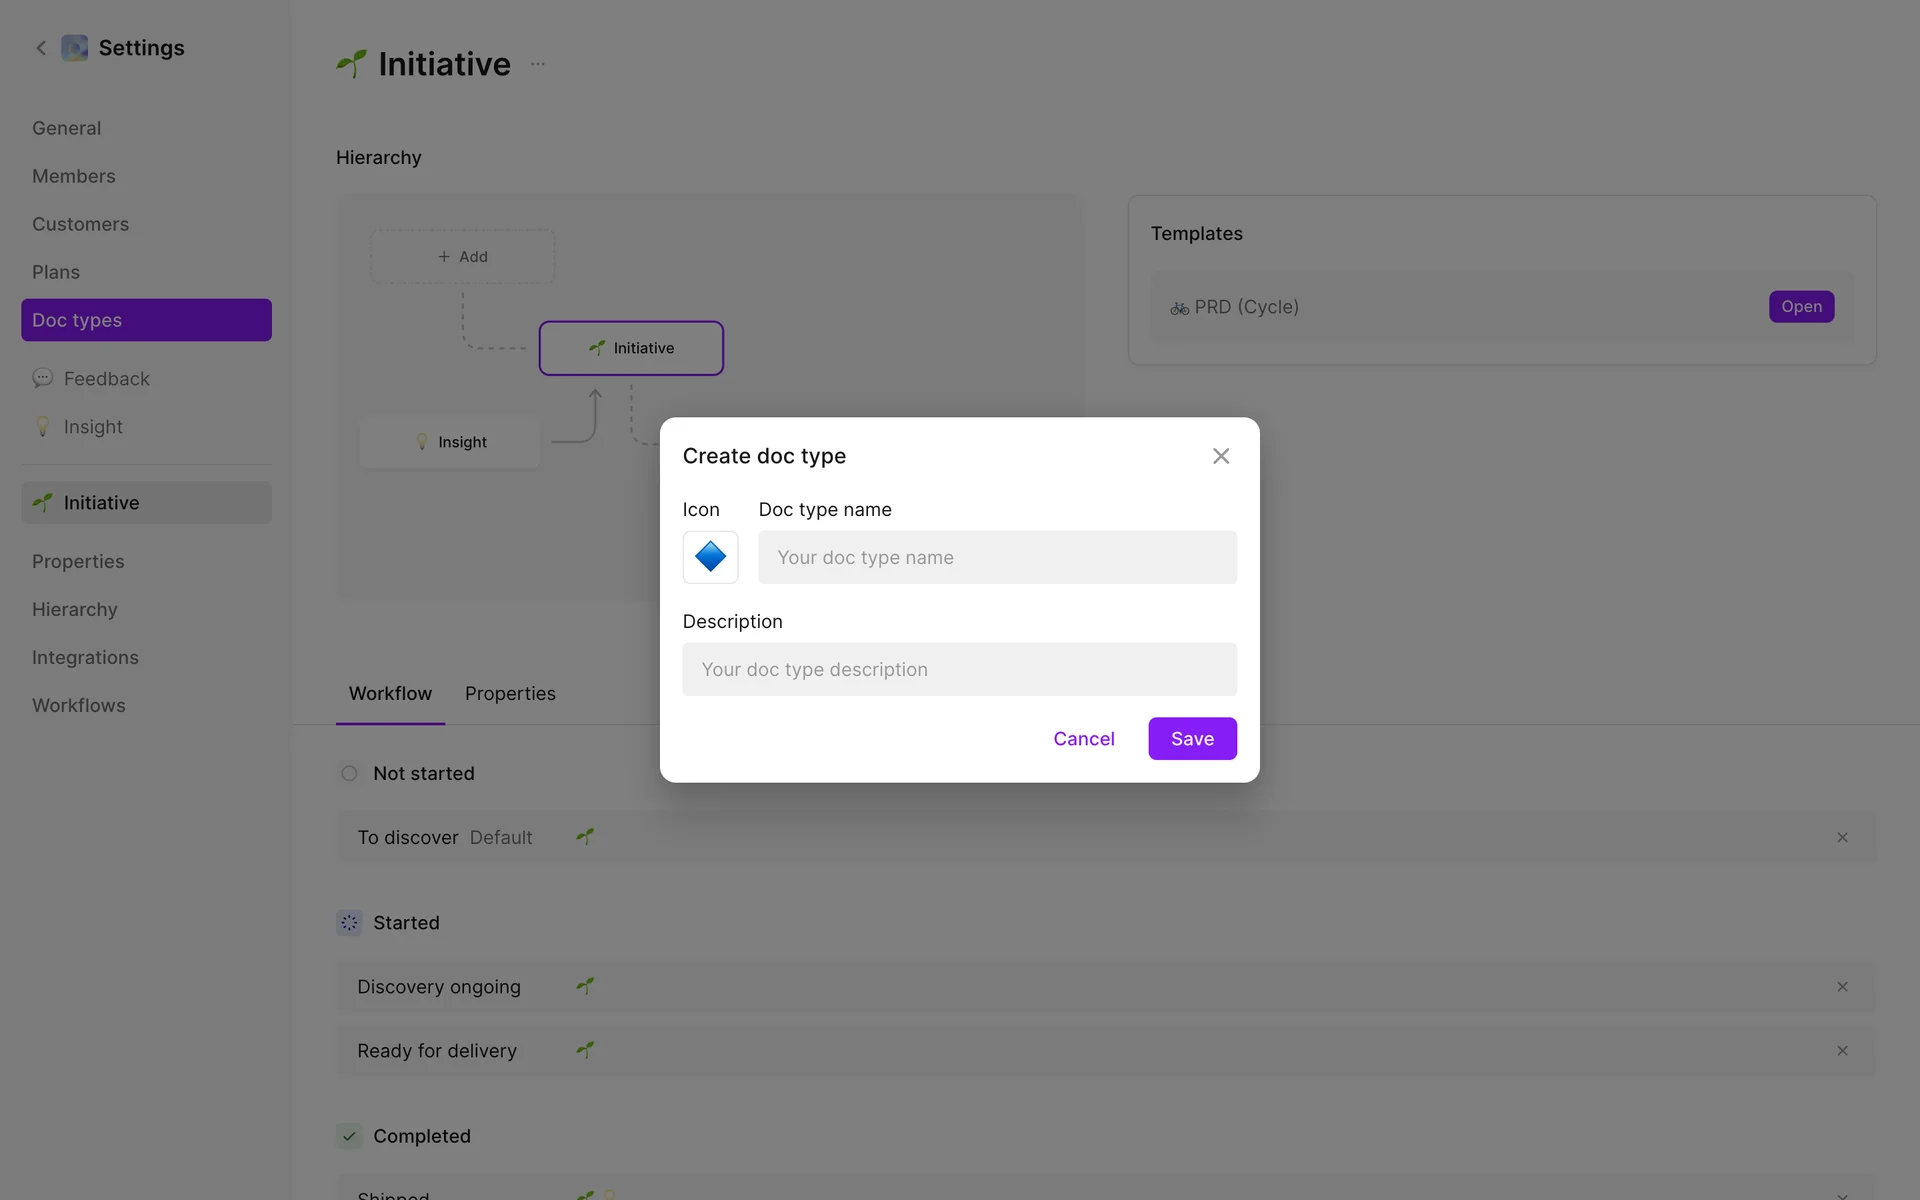Select the Initiative node in the hierarchy diagram
The height and width of the screenshot is (1200, 1920).
click(631, 348)
